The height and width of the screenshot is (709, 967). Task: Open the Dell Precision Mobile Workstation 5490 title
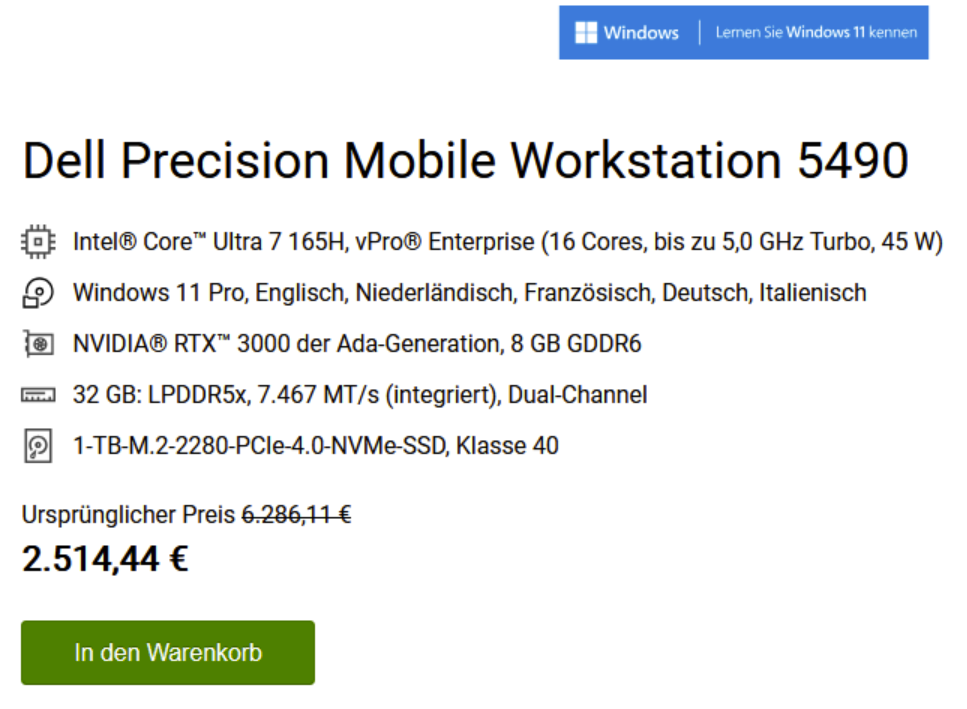(466, 160)
